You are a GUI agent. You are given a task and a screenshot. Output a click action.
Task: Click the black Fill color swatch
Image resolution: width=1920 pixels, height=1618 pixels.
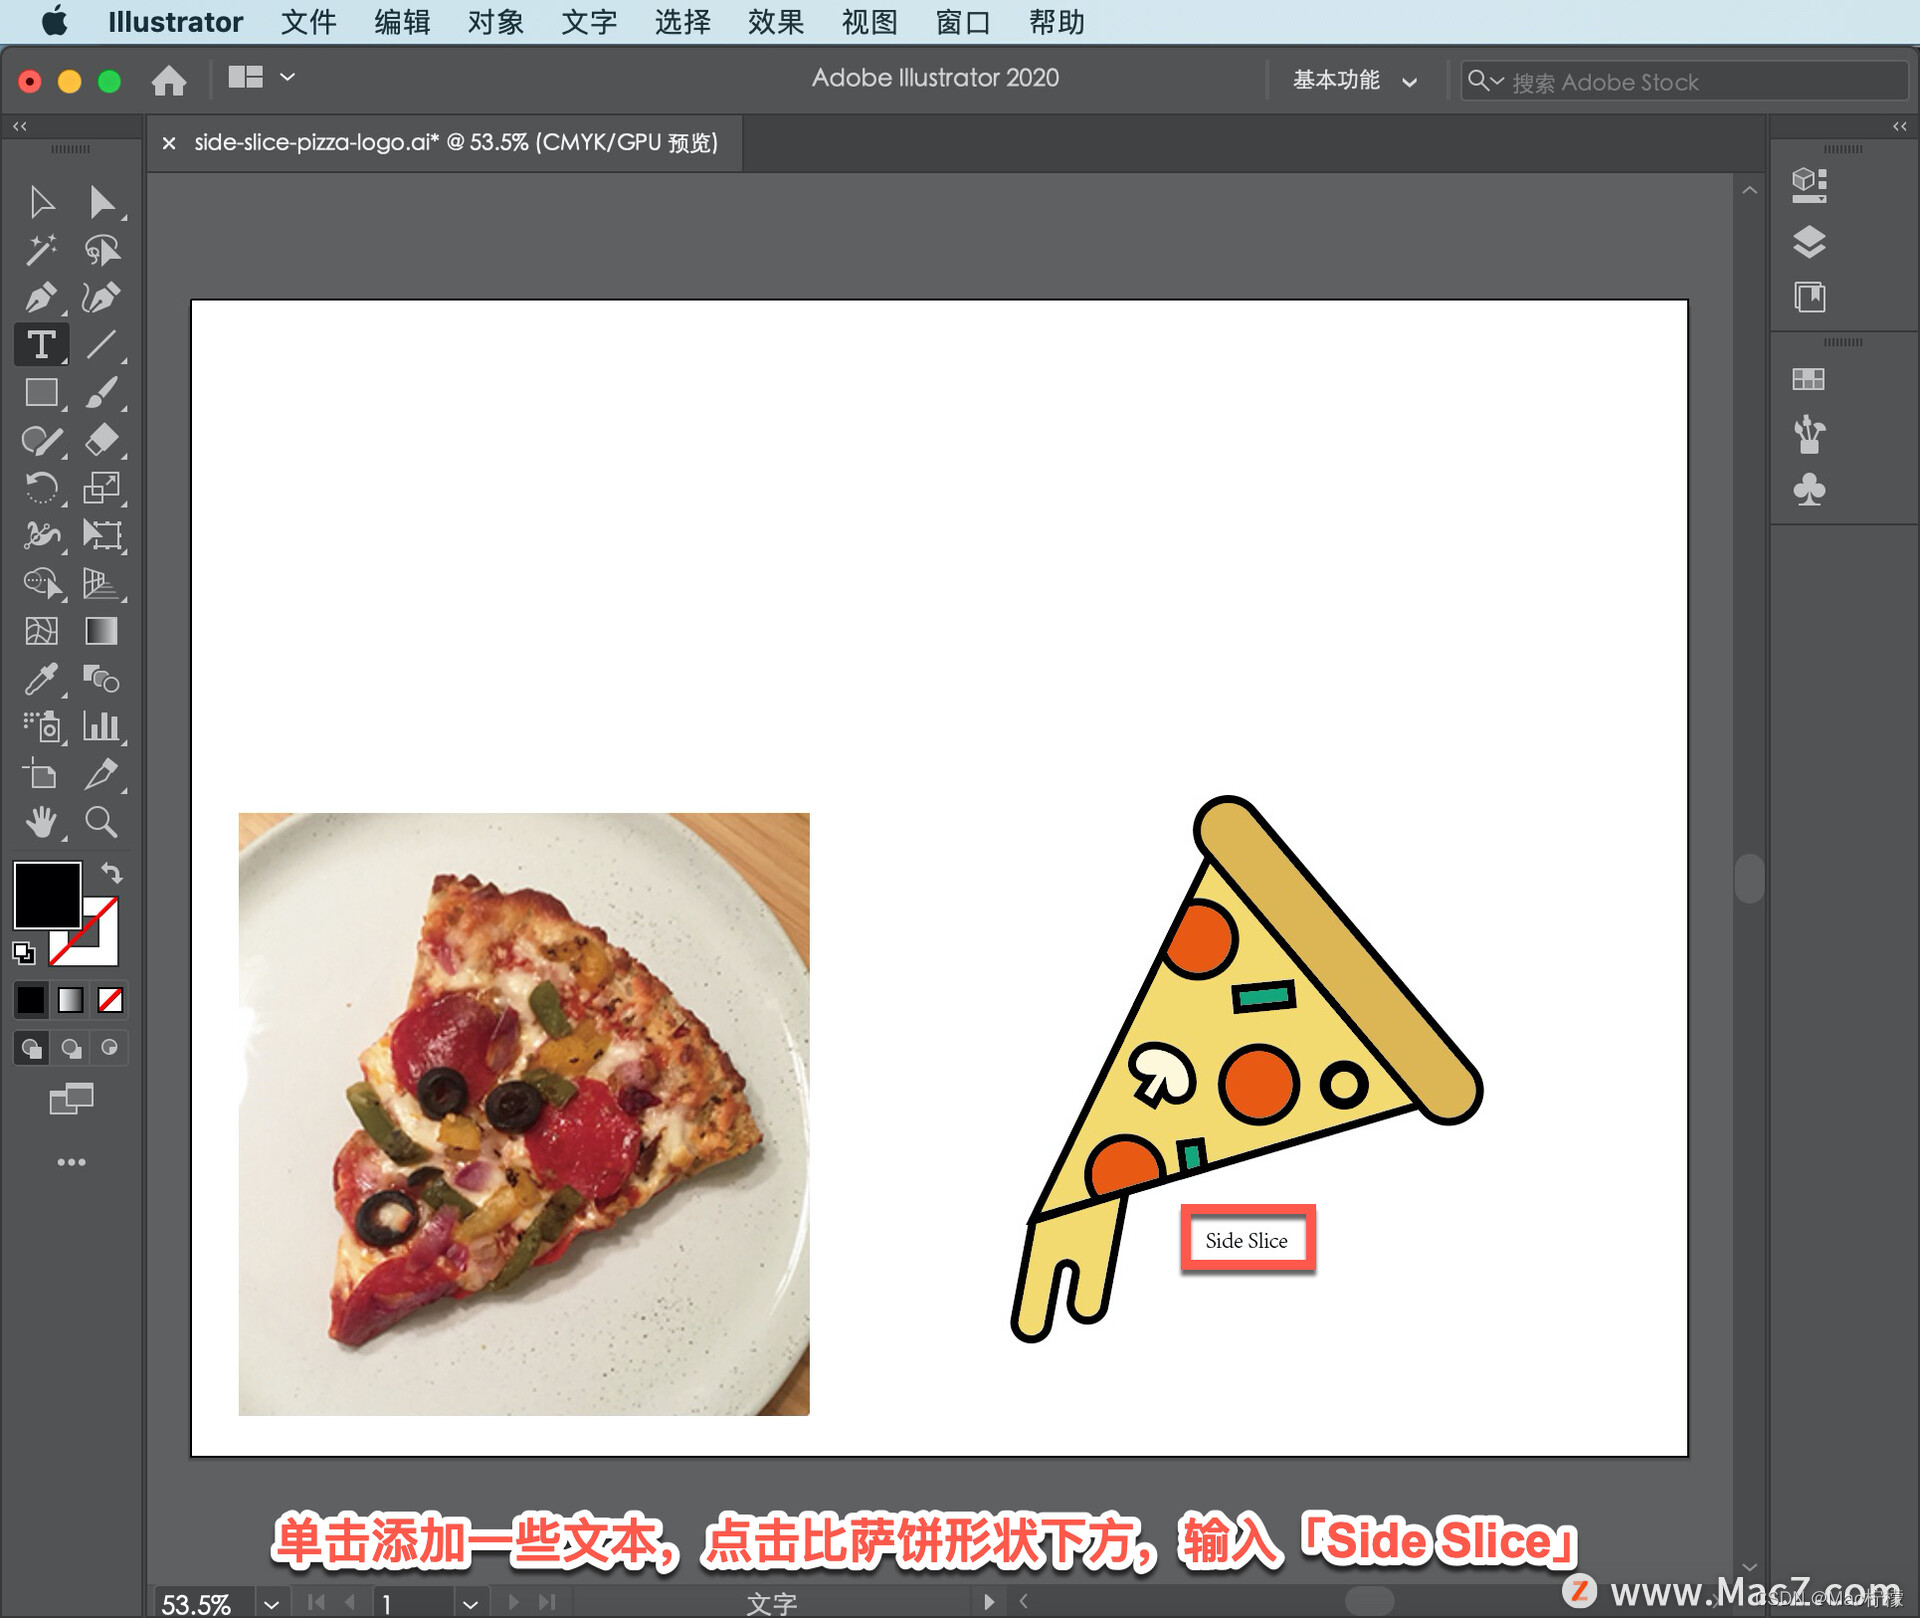(x=45, y=893)
